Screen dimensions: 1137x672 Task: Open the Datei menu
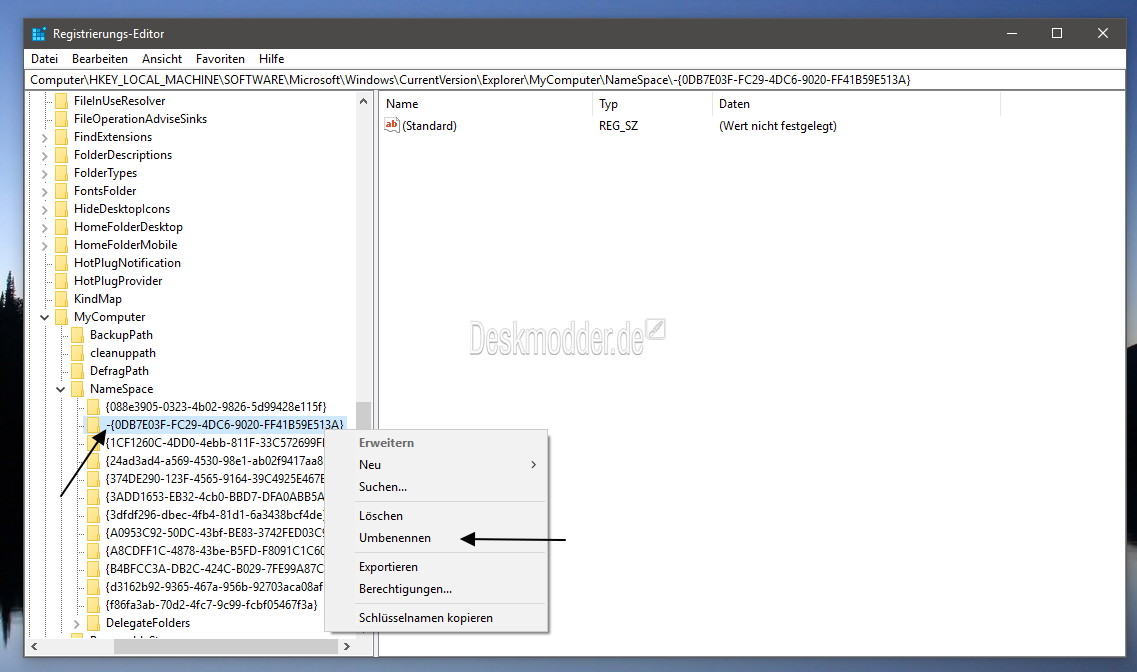point(44,59)
